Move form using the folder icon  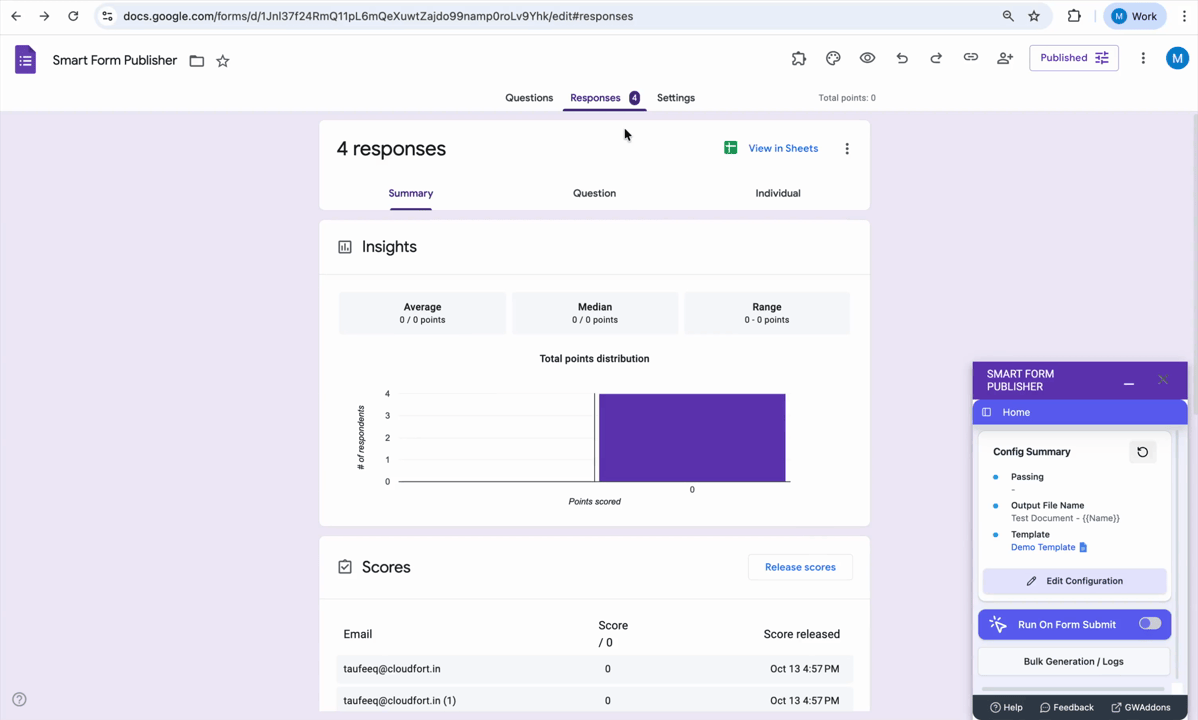pos(197,61)
